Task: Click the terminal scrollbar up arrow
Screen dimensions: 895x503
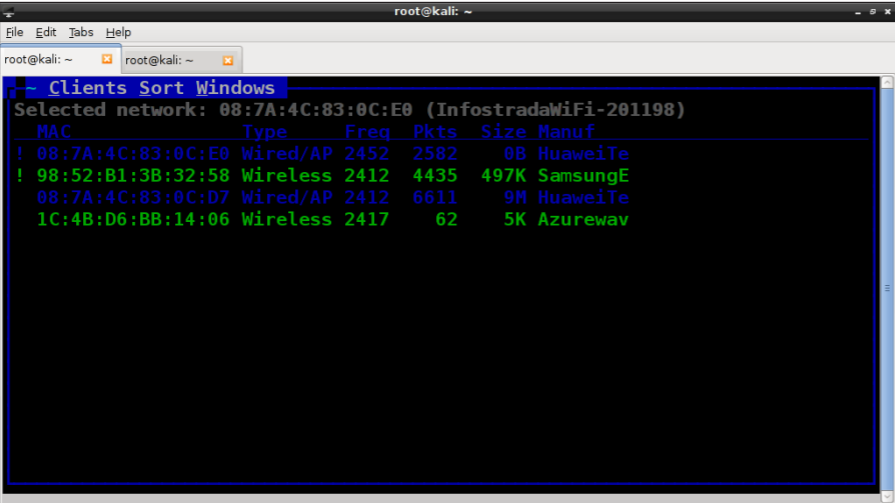Action: pyautogui.click(x=887, y=82)
